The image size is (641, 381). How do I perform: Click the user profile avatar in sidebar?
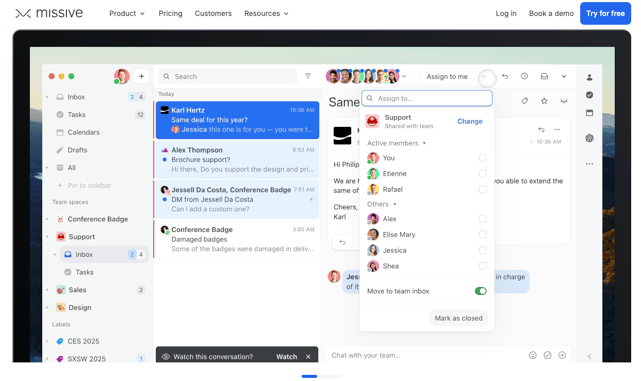pyautogui.click(x=121, y=76)
